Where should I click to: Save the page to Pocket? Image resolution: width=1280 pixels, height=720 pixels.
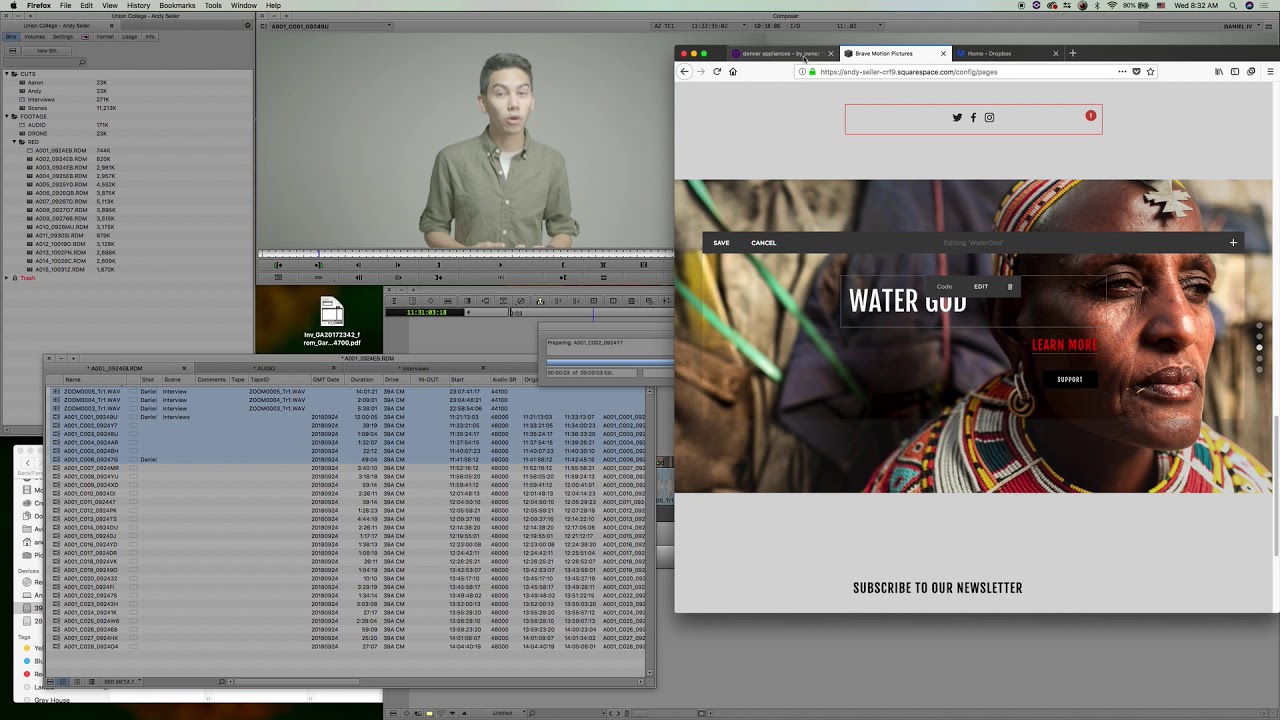tap(1136, 71)
